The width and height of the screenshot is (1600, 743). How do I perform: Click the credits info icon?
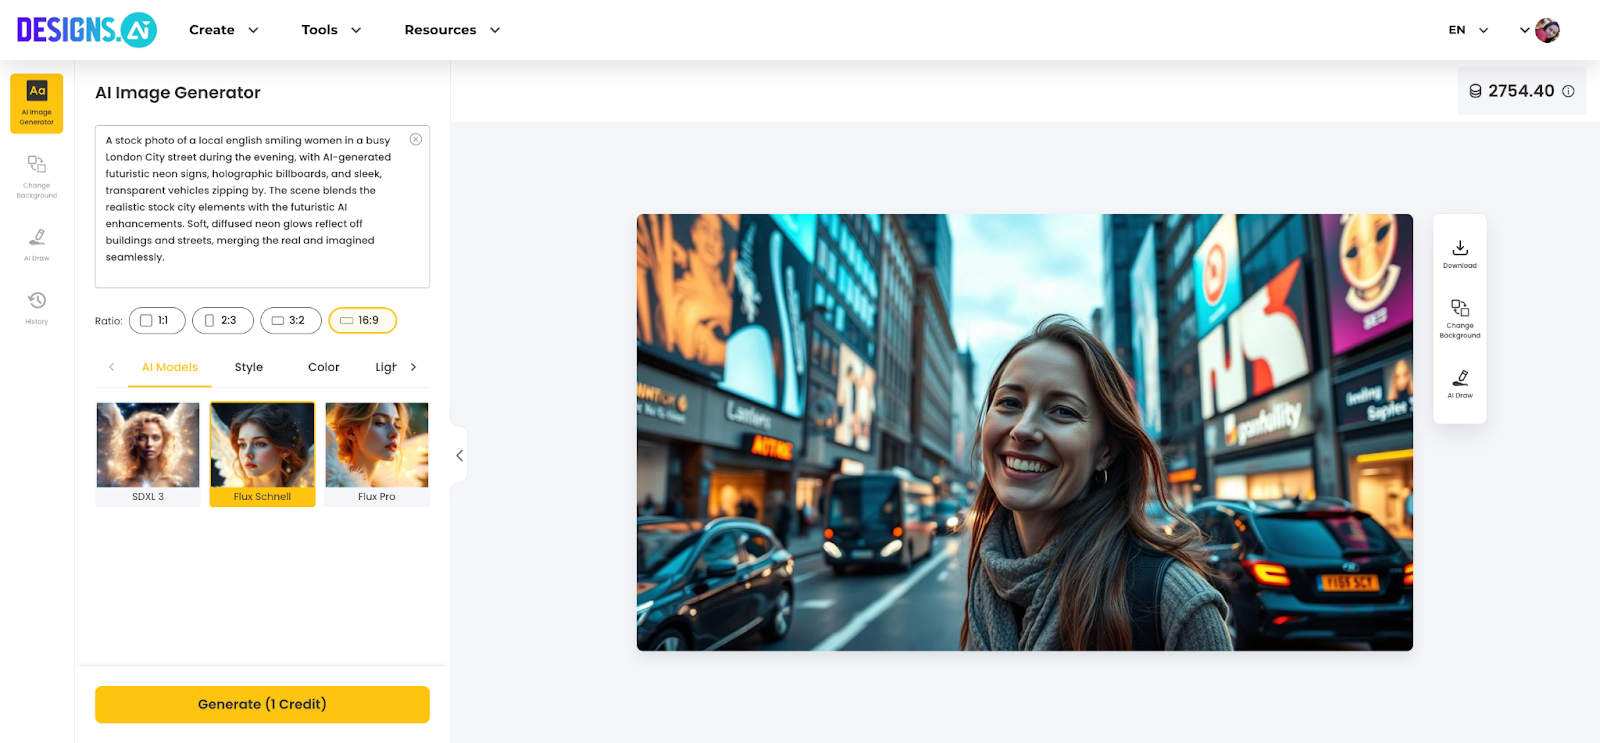[1568, 91]
